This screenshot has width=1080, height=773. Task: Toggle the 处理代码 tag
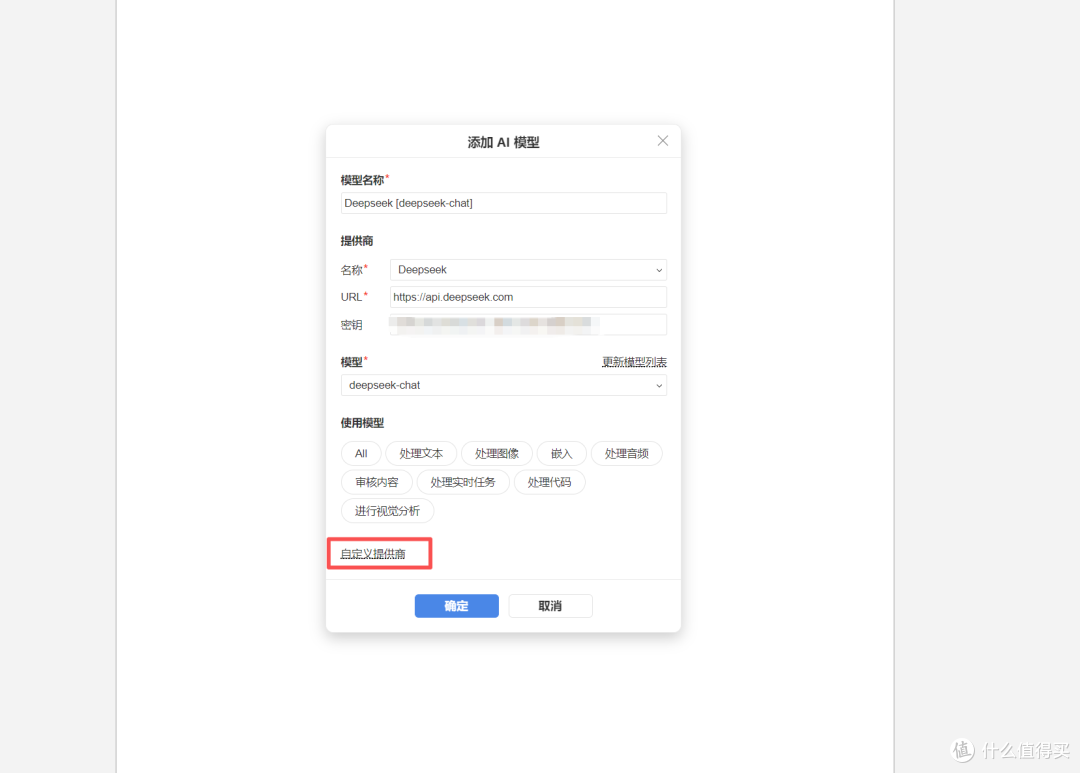click(x=550, y=482)
